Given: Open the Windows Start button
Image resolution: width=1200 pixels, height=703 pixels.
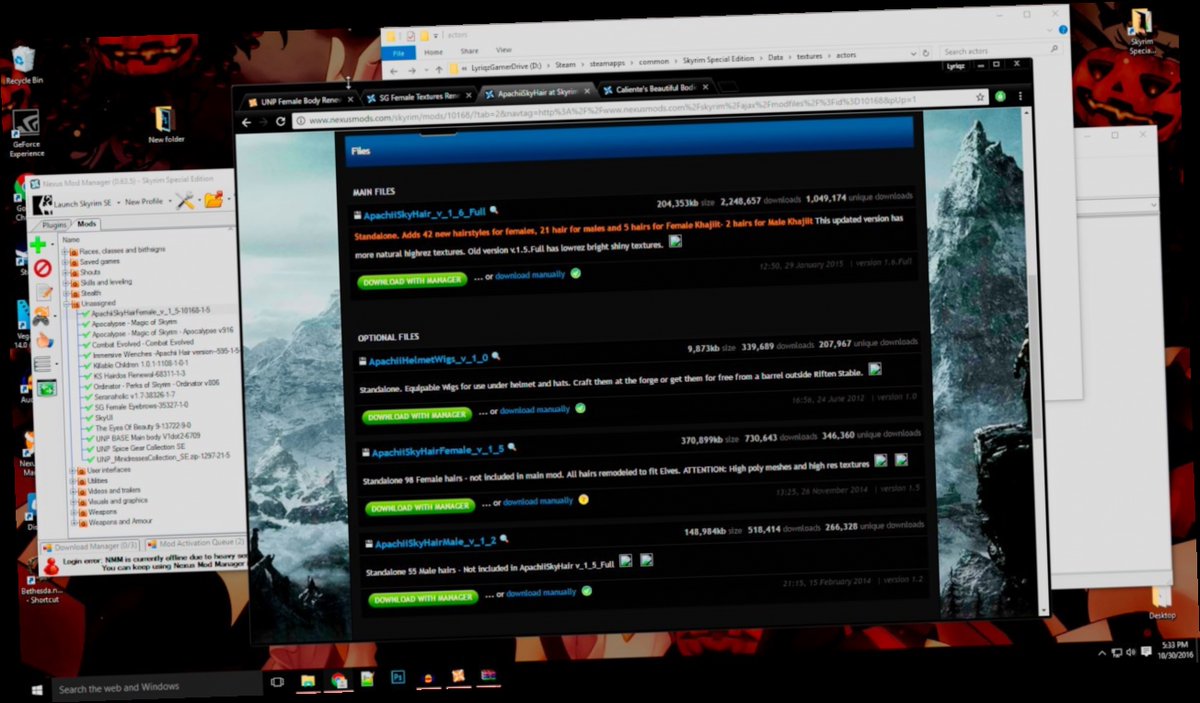Looking at the screenshot, I should click(x=35, y=689).
